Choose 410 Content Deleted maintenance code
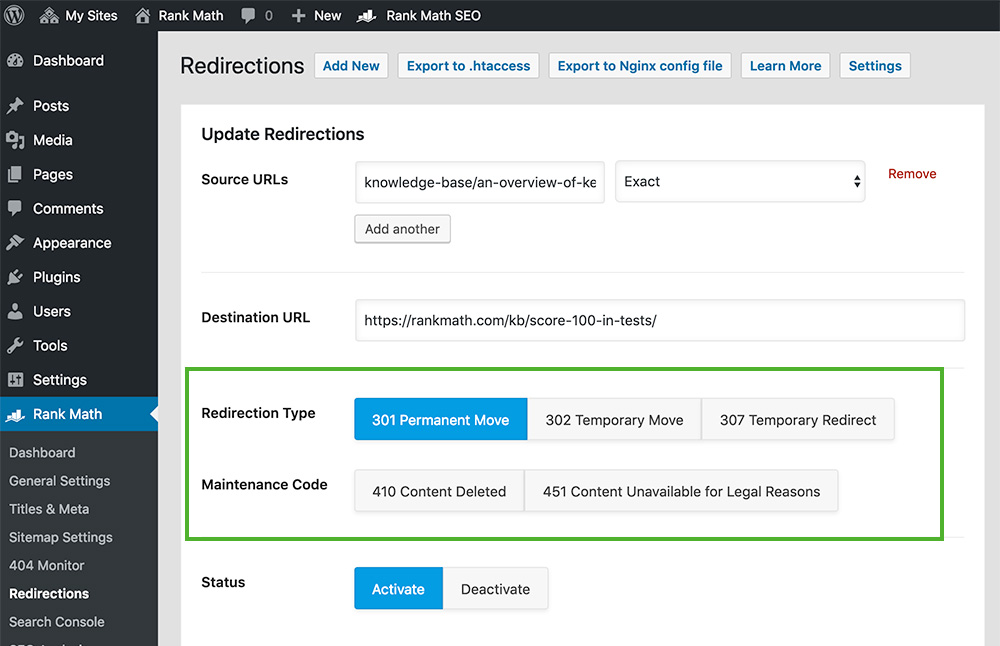 click(439, 491)
